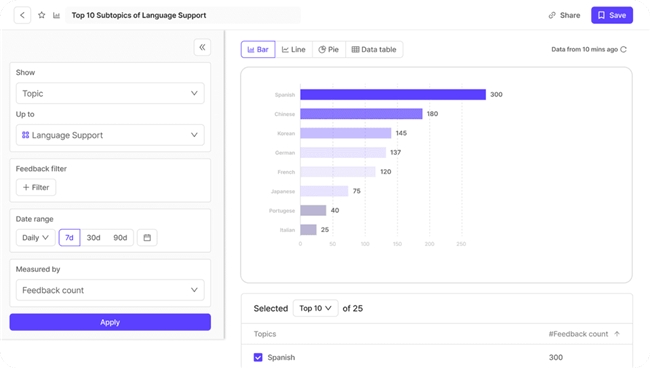Switch to the Pie chart tab
650x368 pixels.
click(328, 49)
